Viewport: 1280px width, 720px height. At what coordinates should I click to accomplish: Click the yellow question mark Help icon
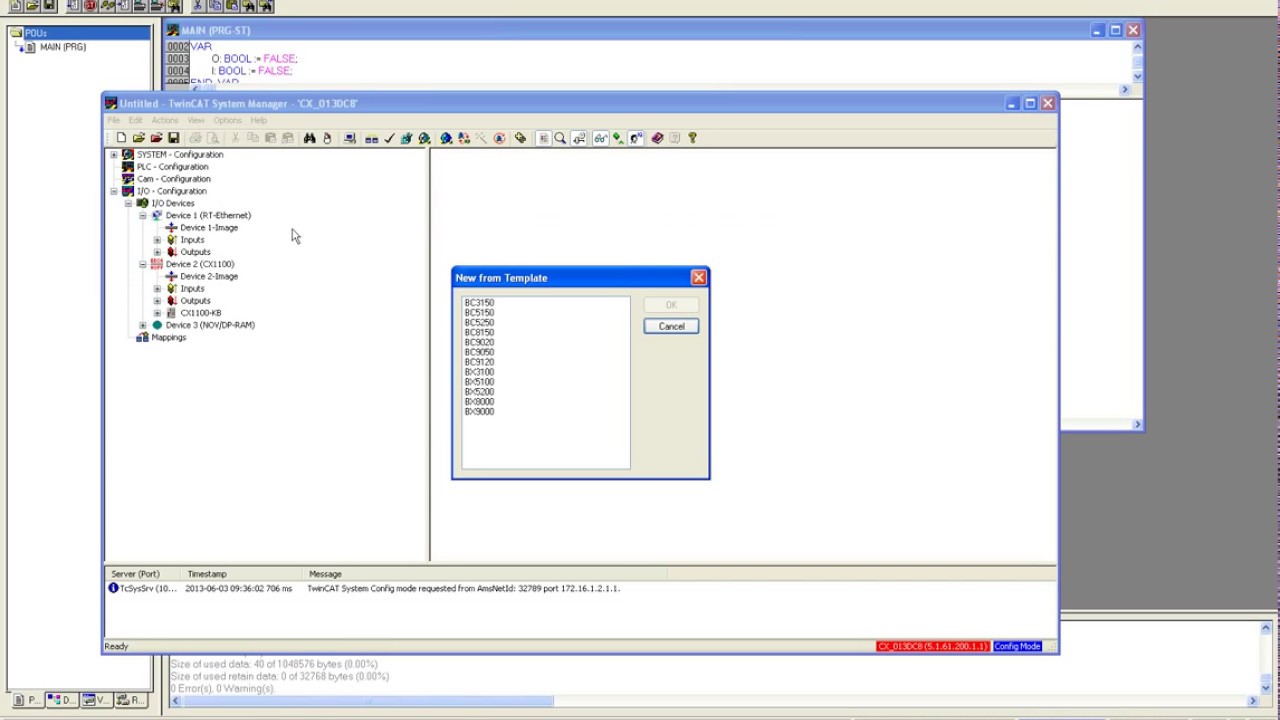point(693,138)
